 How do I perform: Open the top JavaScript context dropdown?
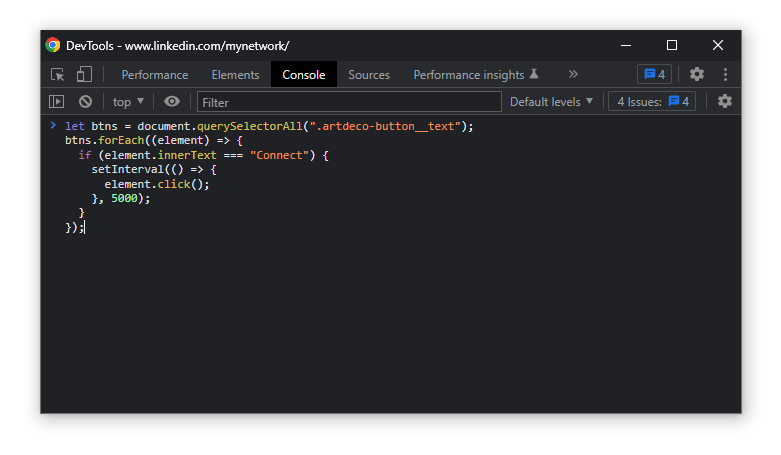click(x=128, y=102)
